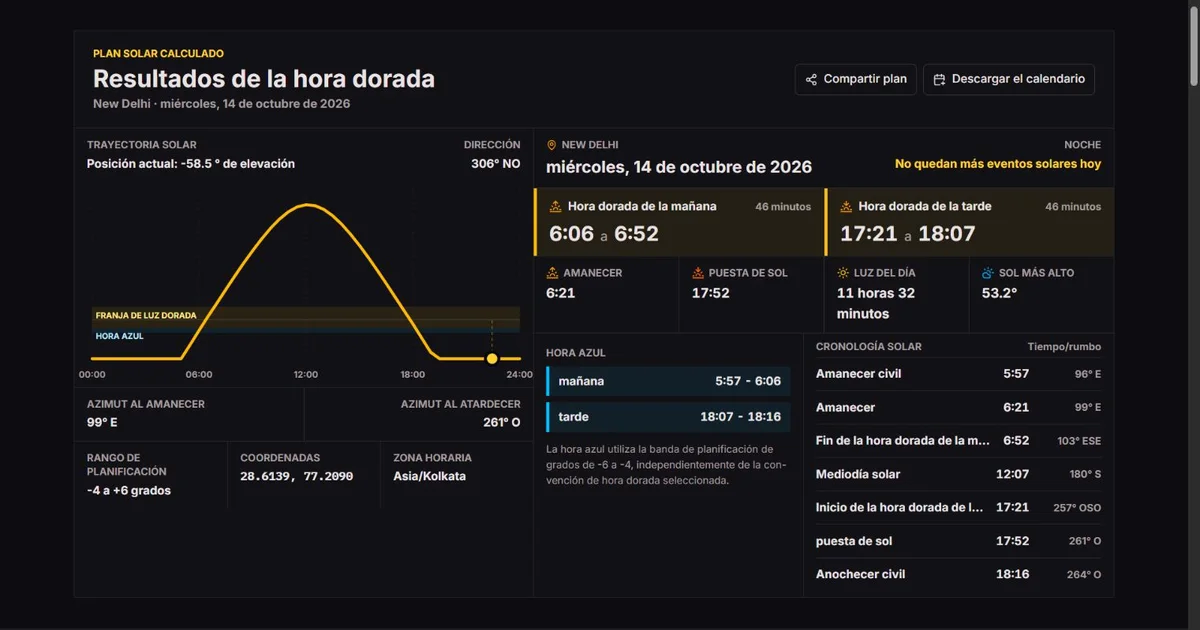This screenshot has height=630, width=1200.
Task: Click the location pin icon beside NEW DELHI
Action: pos(551,145)
